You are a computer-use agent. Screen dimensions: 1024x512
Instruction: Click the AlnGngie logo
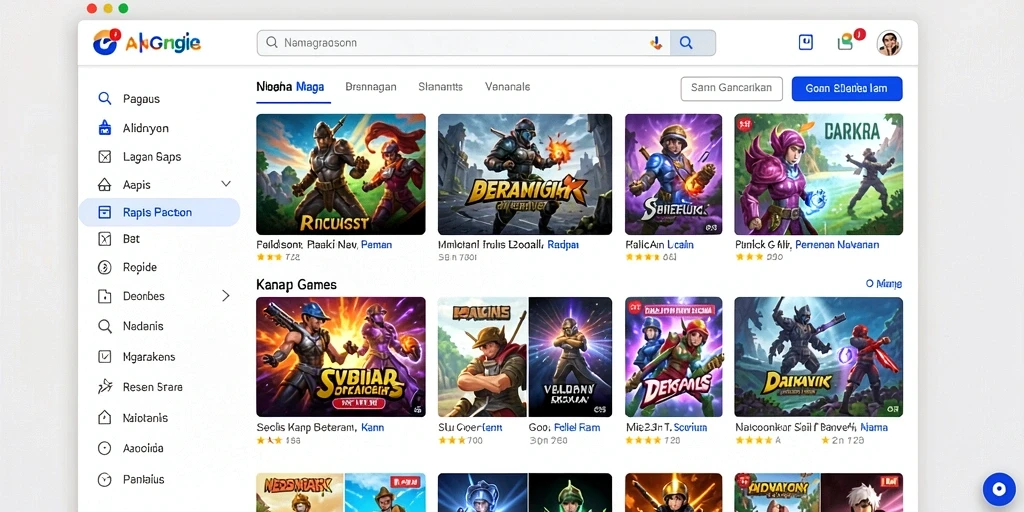(147, 43)
